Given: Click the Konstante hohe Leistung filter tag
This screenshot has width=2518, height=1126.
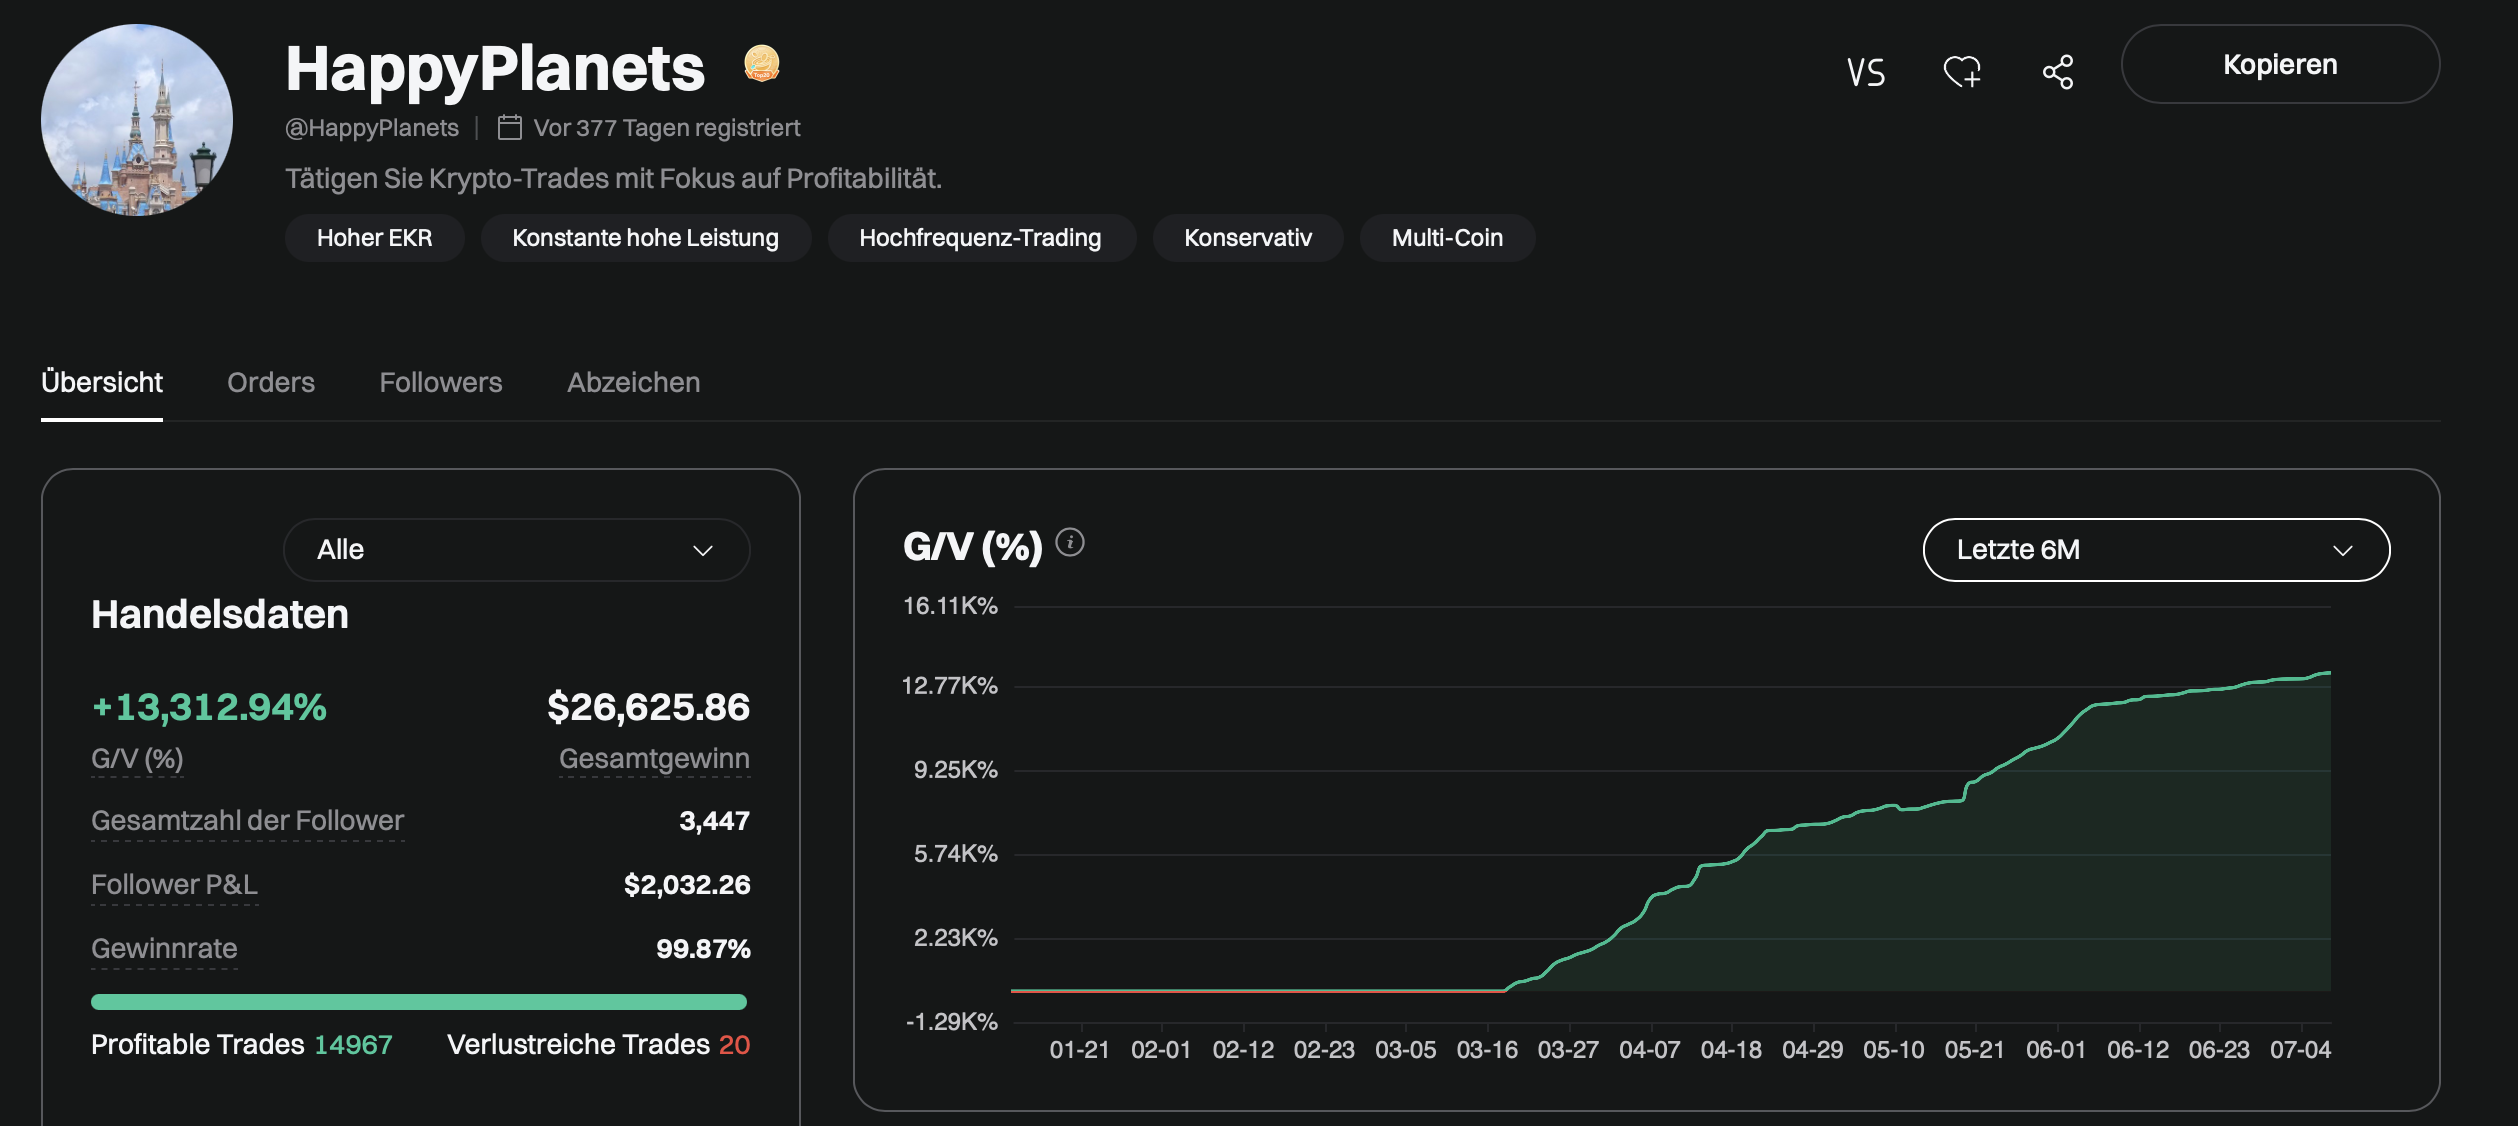Looking at the screenshot, I should click(644, 238).
